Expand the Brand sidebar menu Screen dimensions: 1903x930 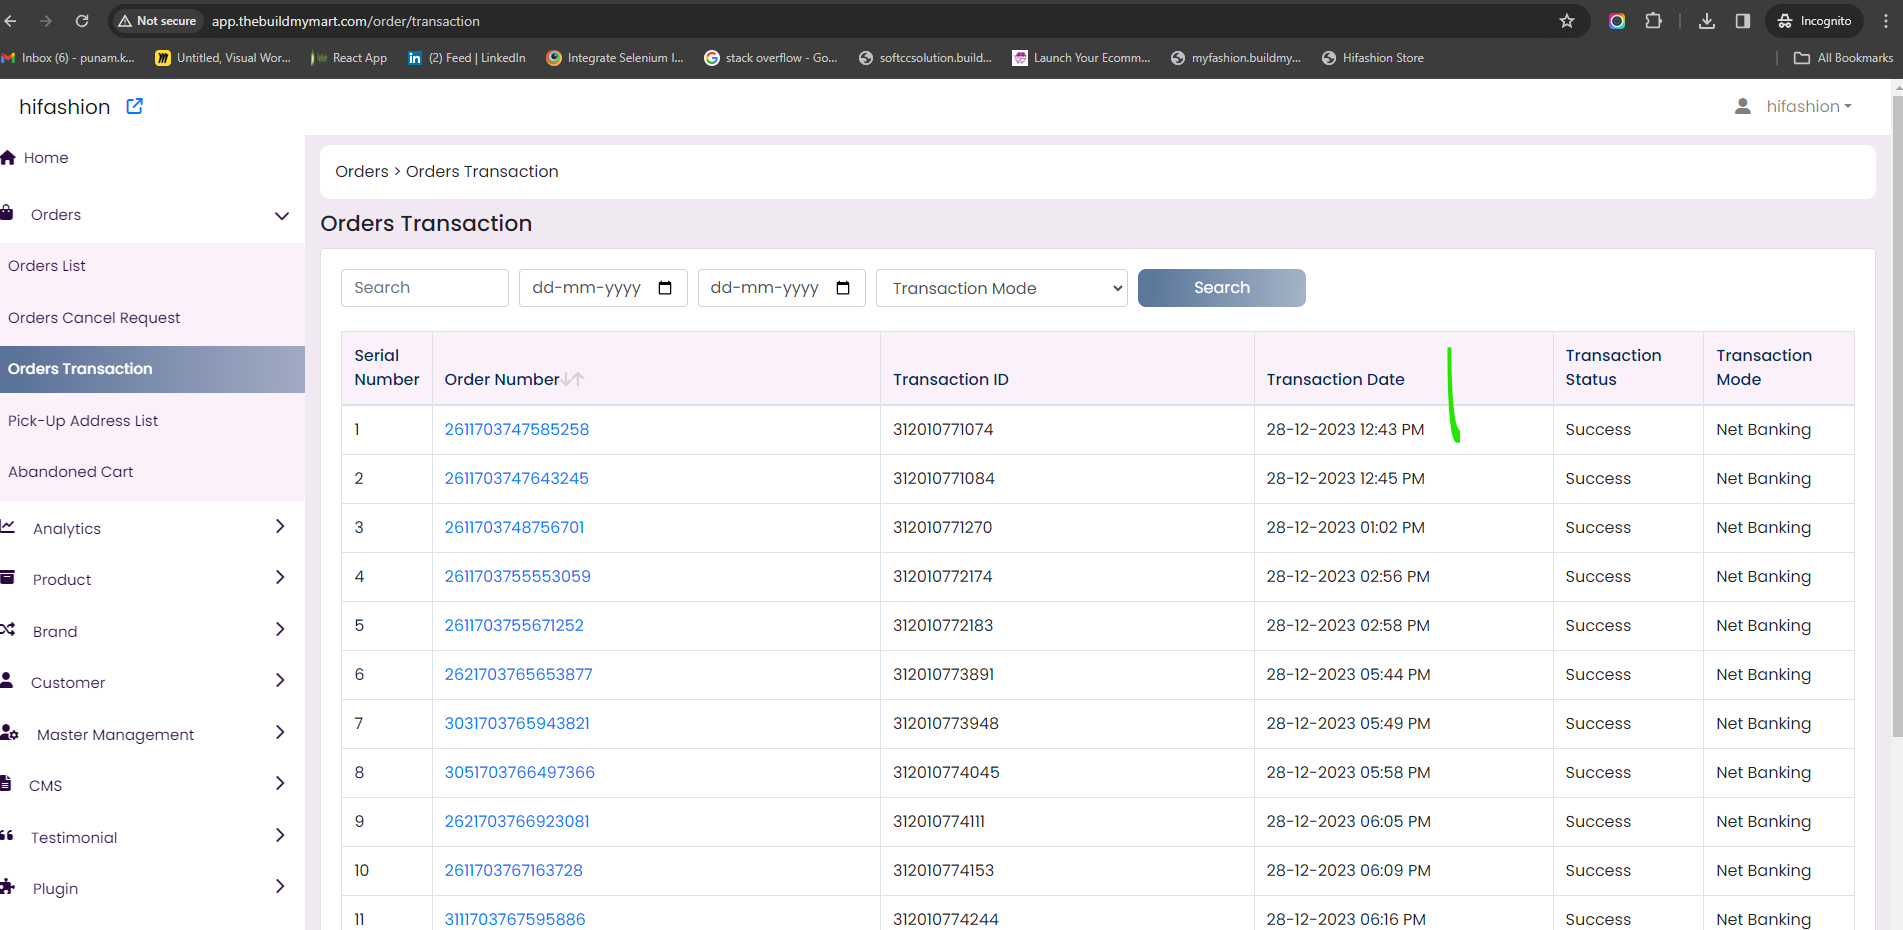(280, 629)
